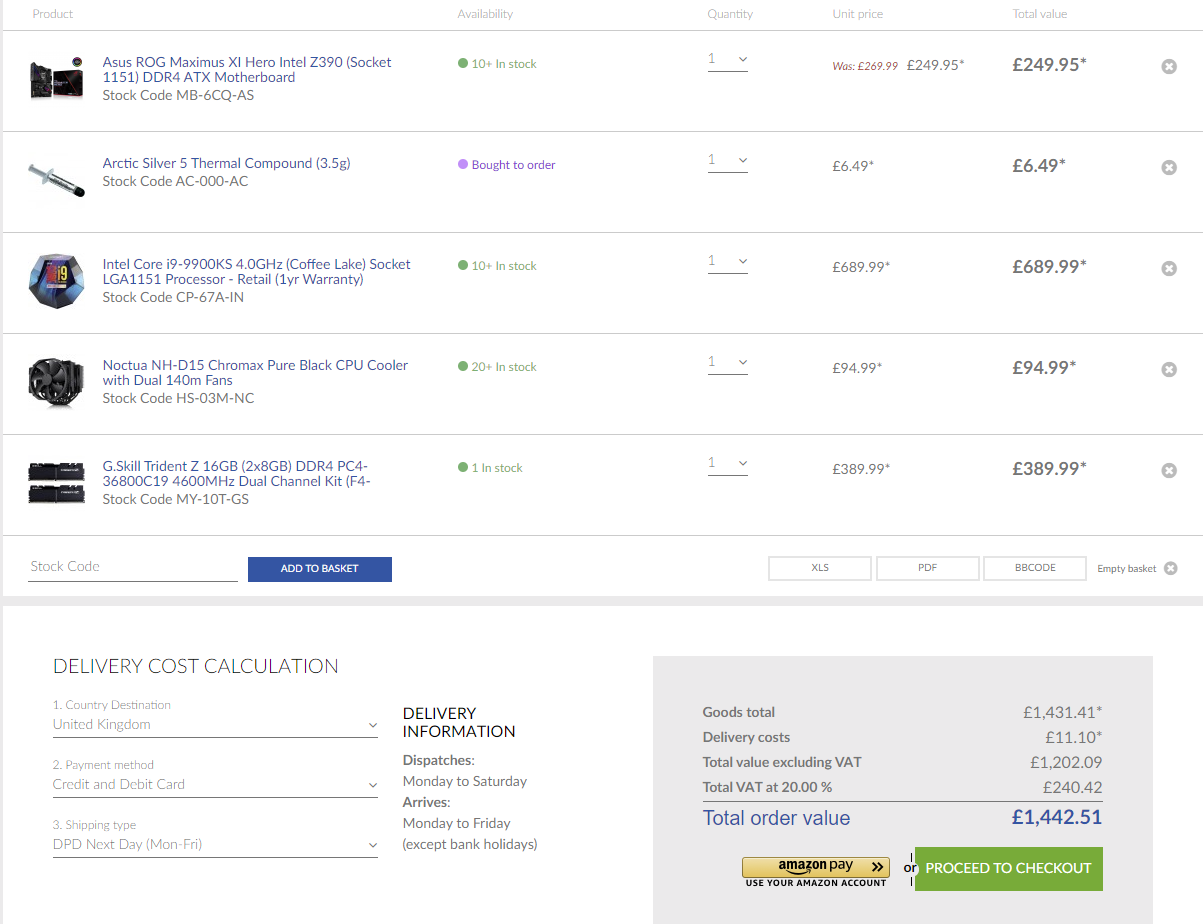The height and width of the screenshot is (924, 1203).
Task: Open the G.Skill Trident Z 16GB product link
Action: 236,474
